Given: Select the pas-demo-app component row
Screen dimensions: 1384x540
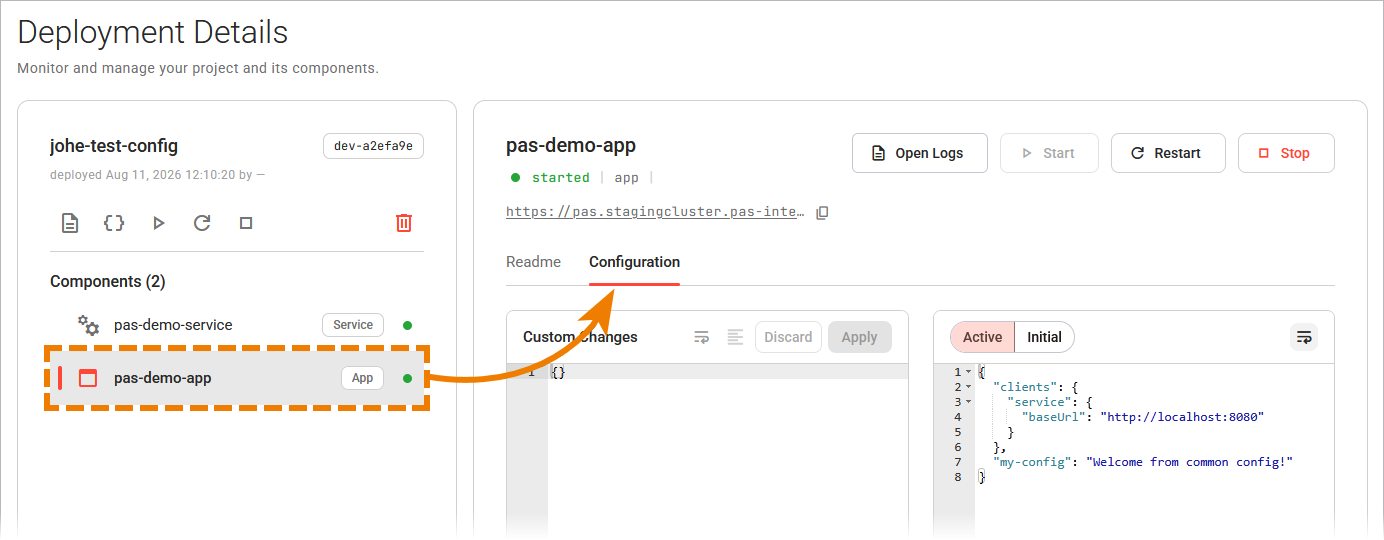Looking at the screenshot, I should [237, 378].
